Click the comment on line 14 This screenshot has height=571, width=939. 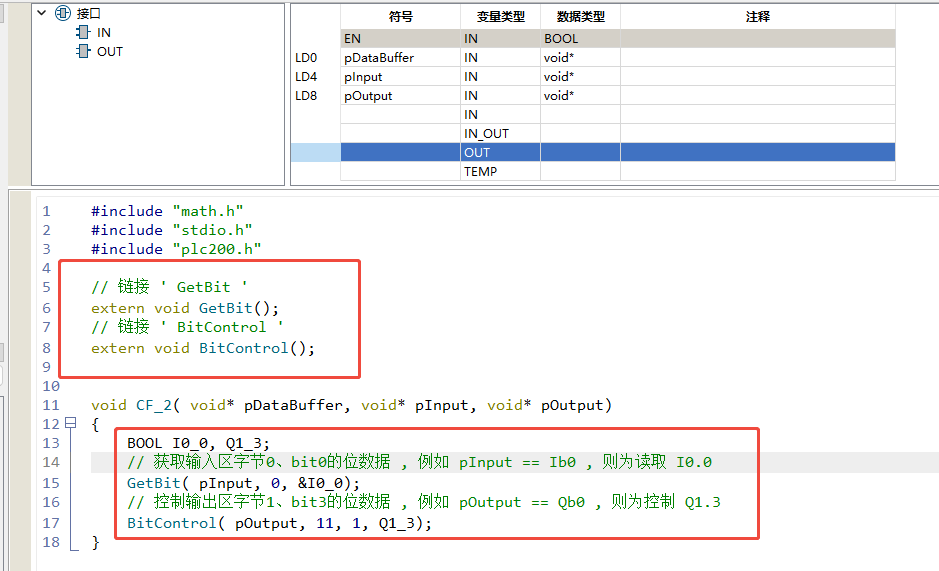419,462
